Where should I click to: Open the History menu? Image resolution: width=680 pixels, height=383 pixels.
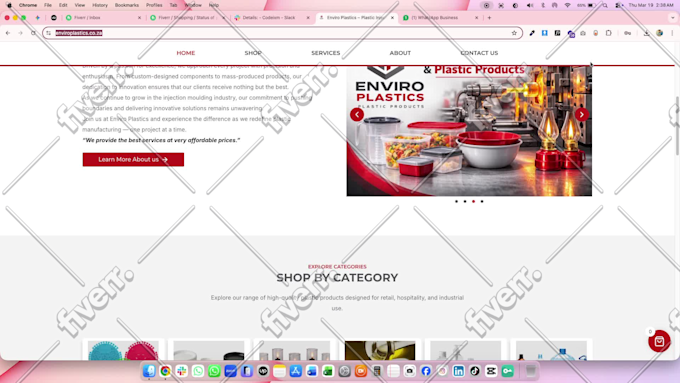tap(100, 5)
